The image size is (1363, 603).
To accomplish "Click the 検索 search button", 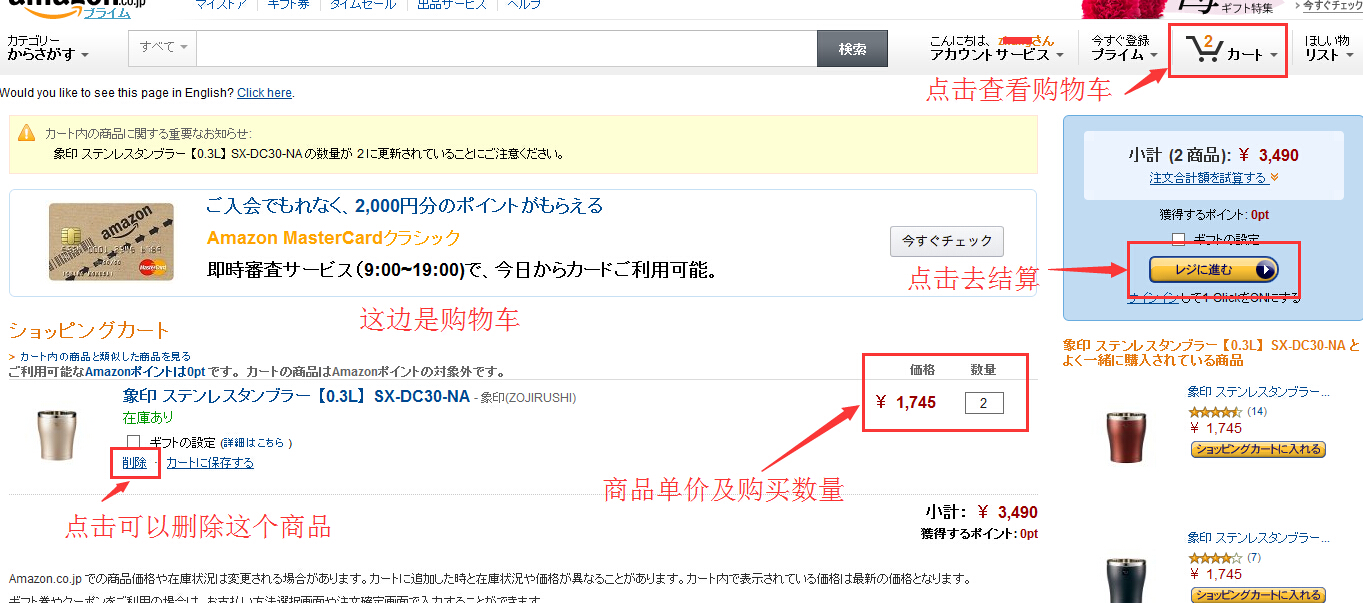I will 852,49.
